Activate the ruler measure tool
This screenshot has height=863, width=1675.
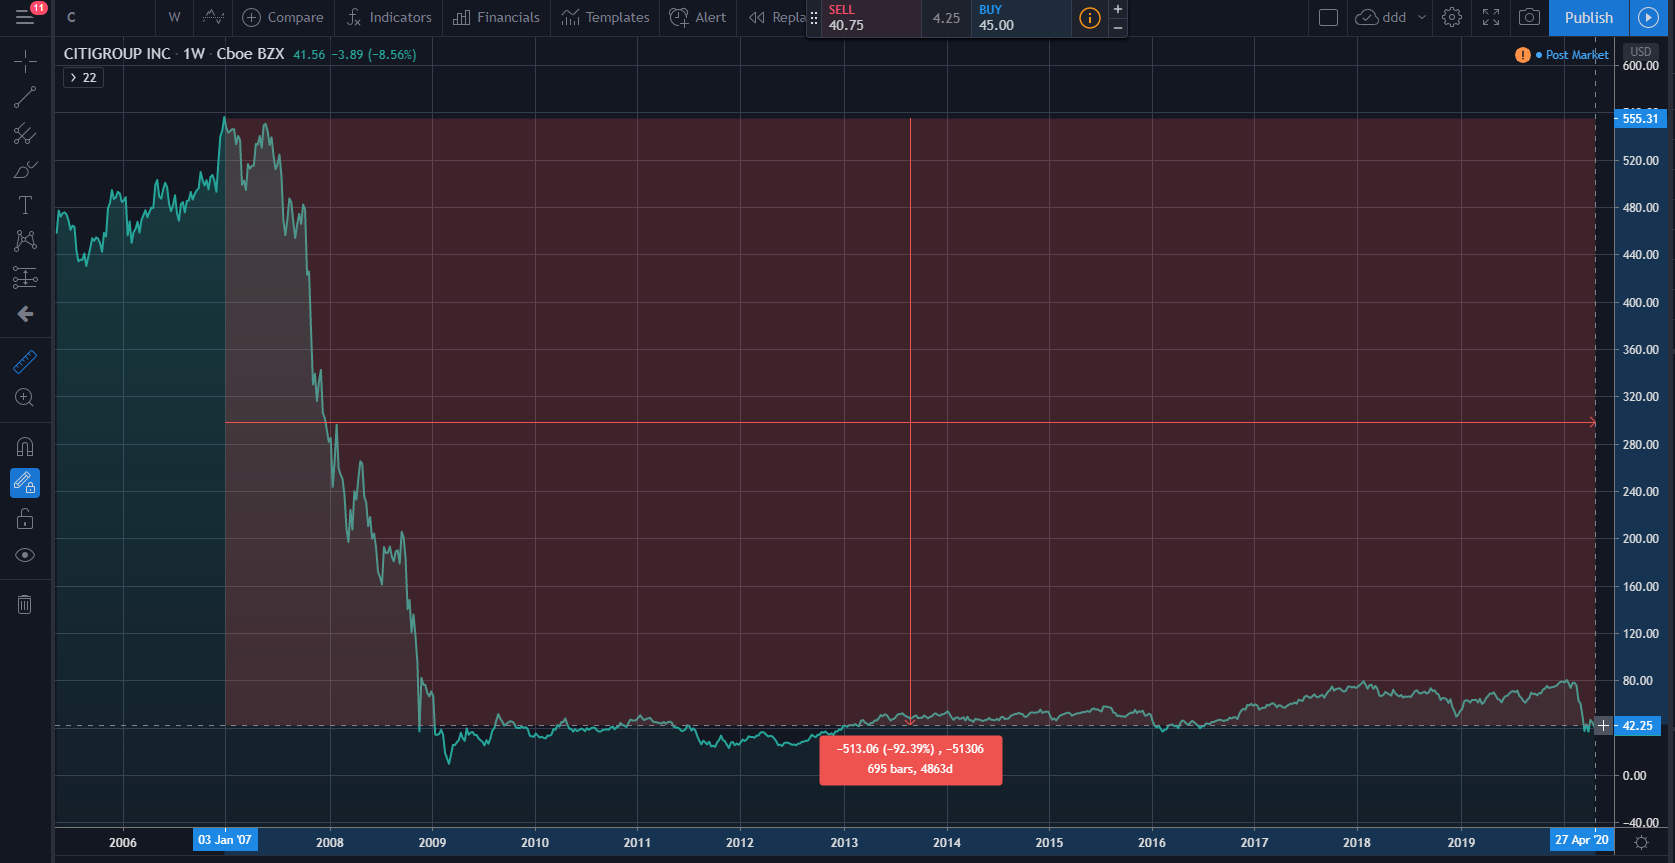point(25,362)
